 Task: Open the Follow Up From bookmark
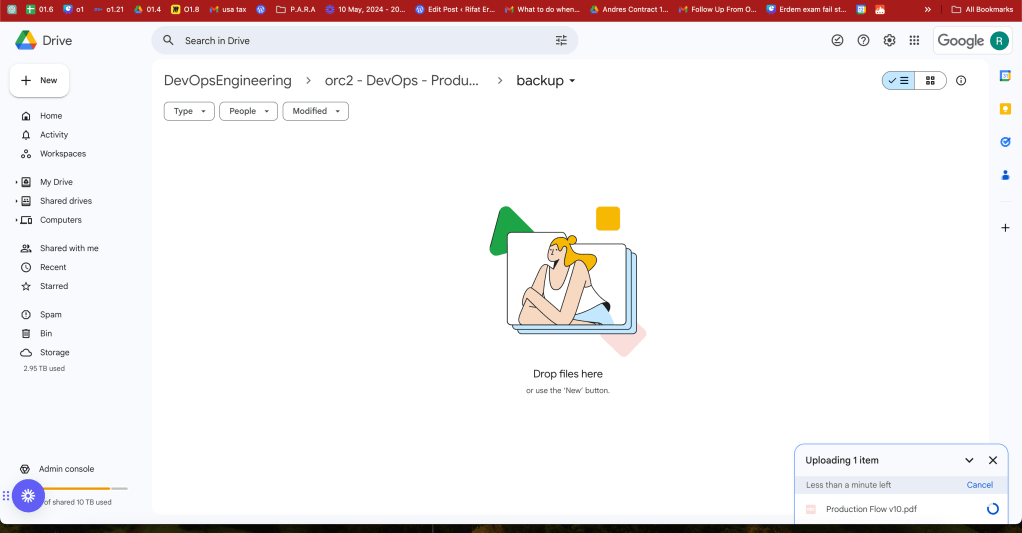718,10
